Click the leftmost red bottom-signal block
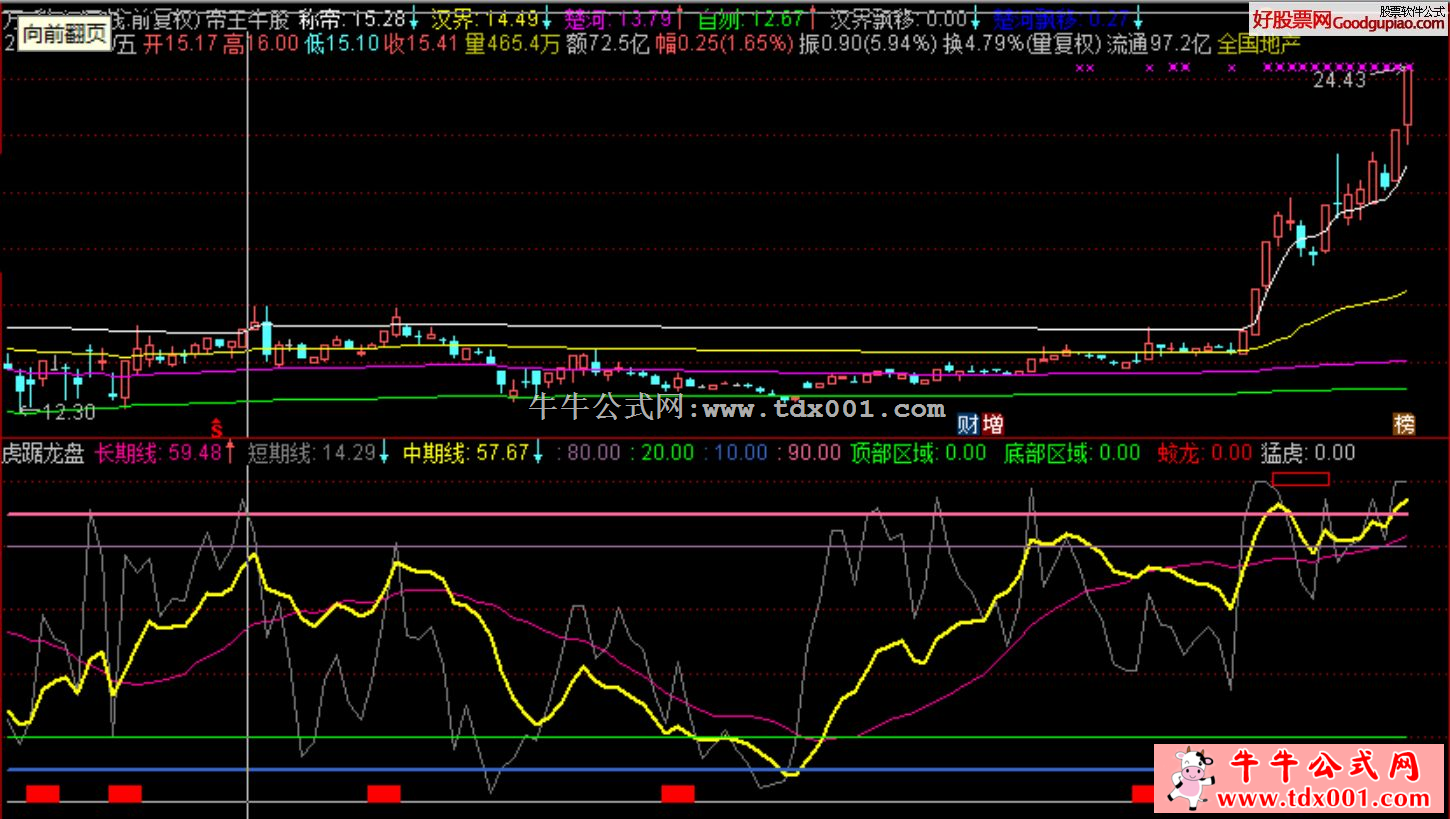Image resolution: width=1450 pixels, height=819 pixels. pyautogui.click(x=43, y=794)
